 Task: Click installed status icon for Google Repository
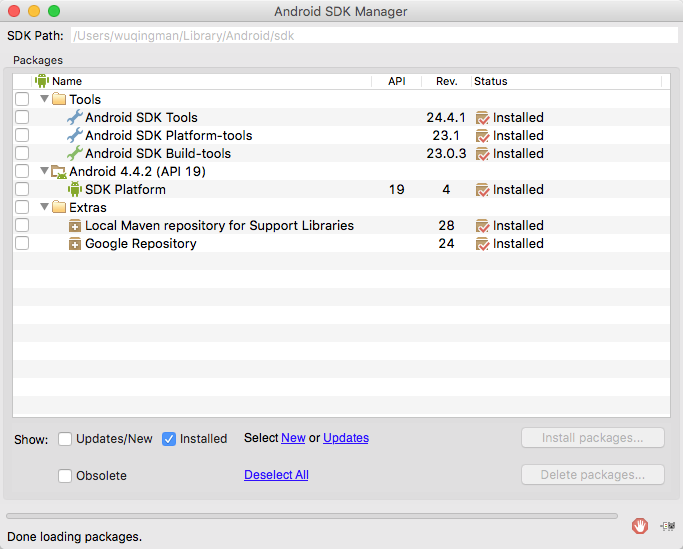pos(482,244)
